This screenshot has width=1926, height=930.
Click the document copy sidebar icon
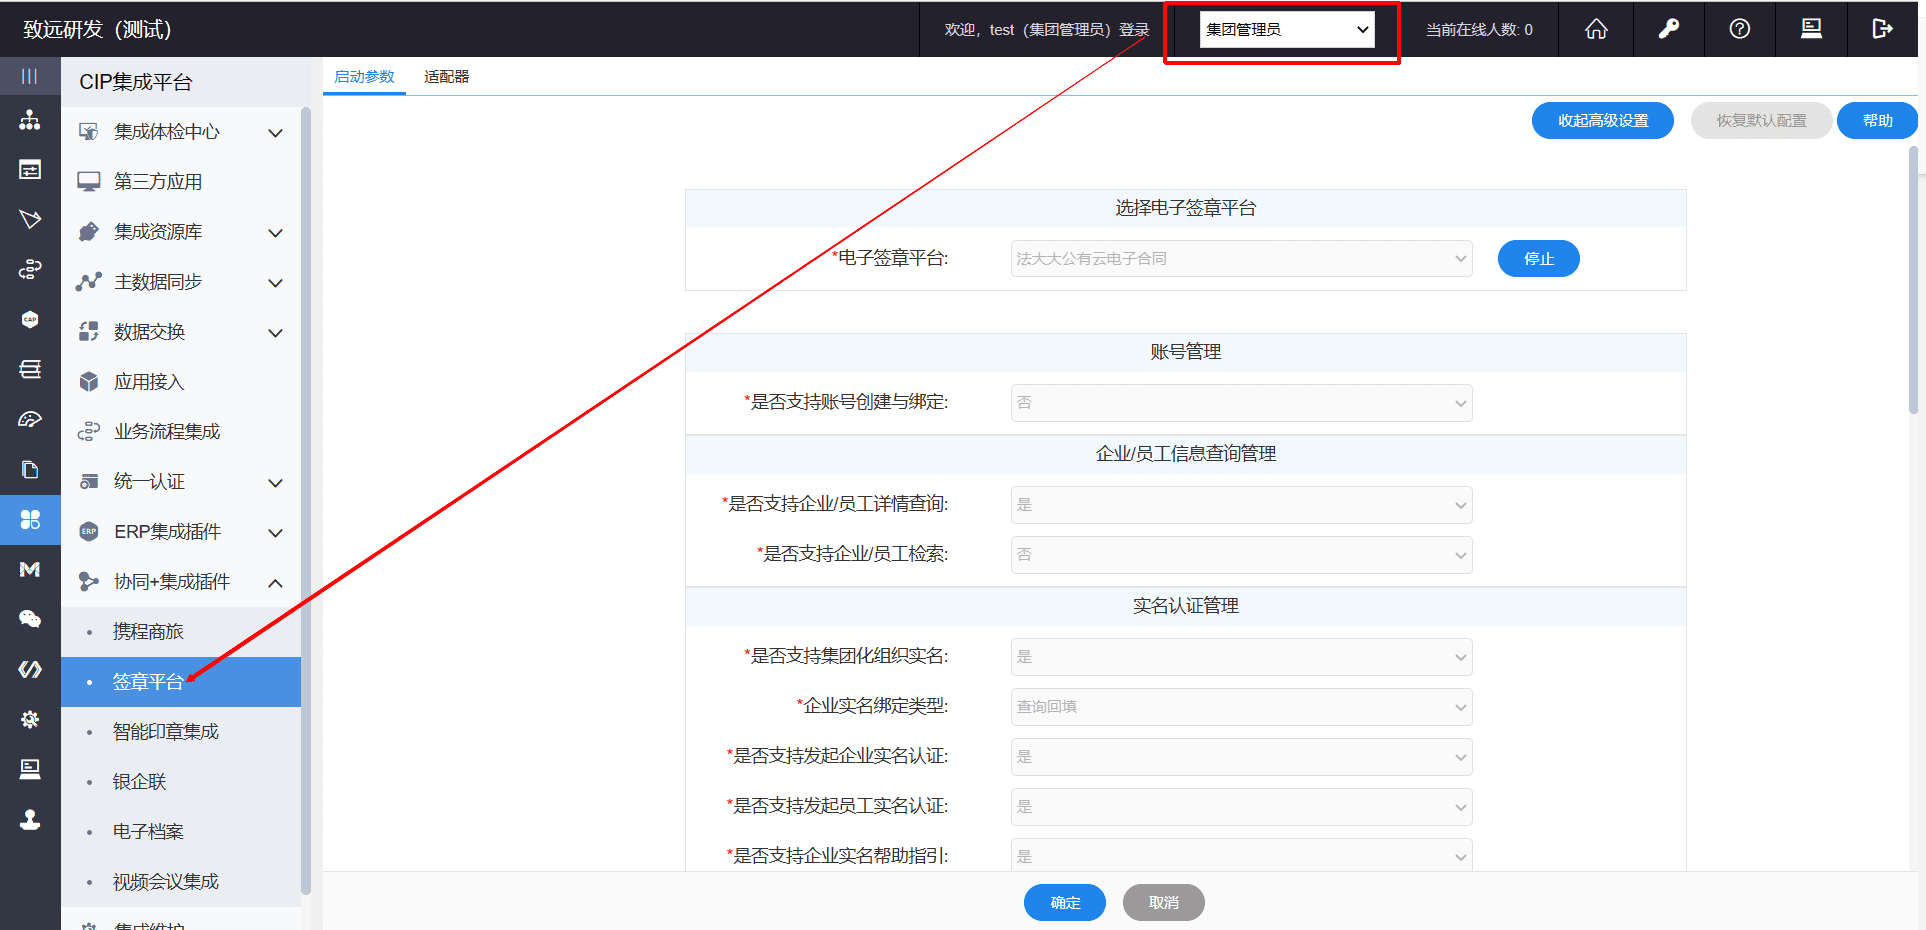point(30,469)
